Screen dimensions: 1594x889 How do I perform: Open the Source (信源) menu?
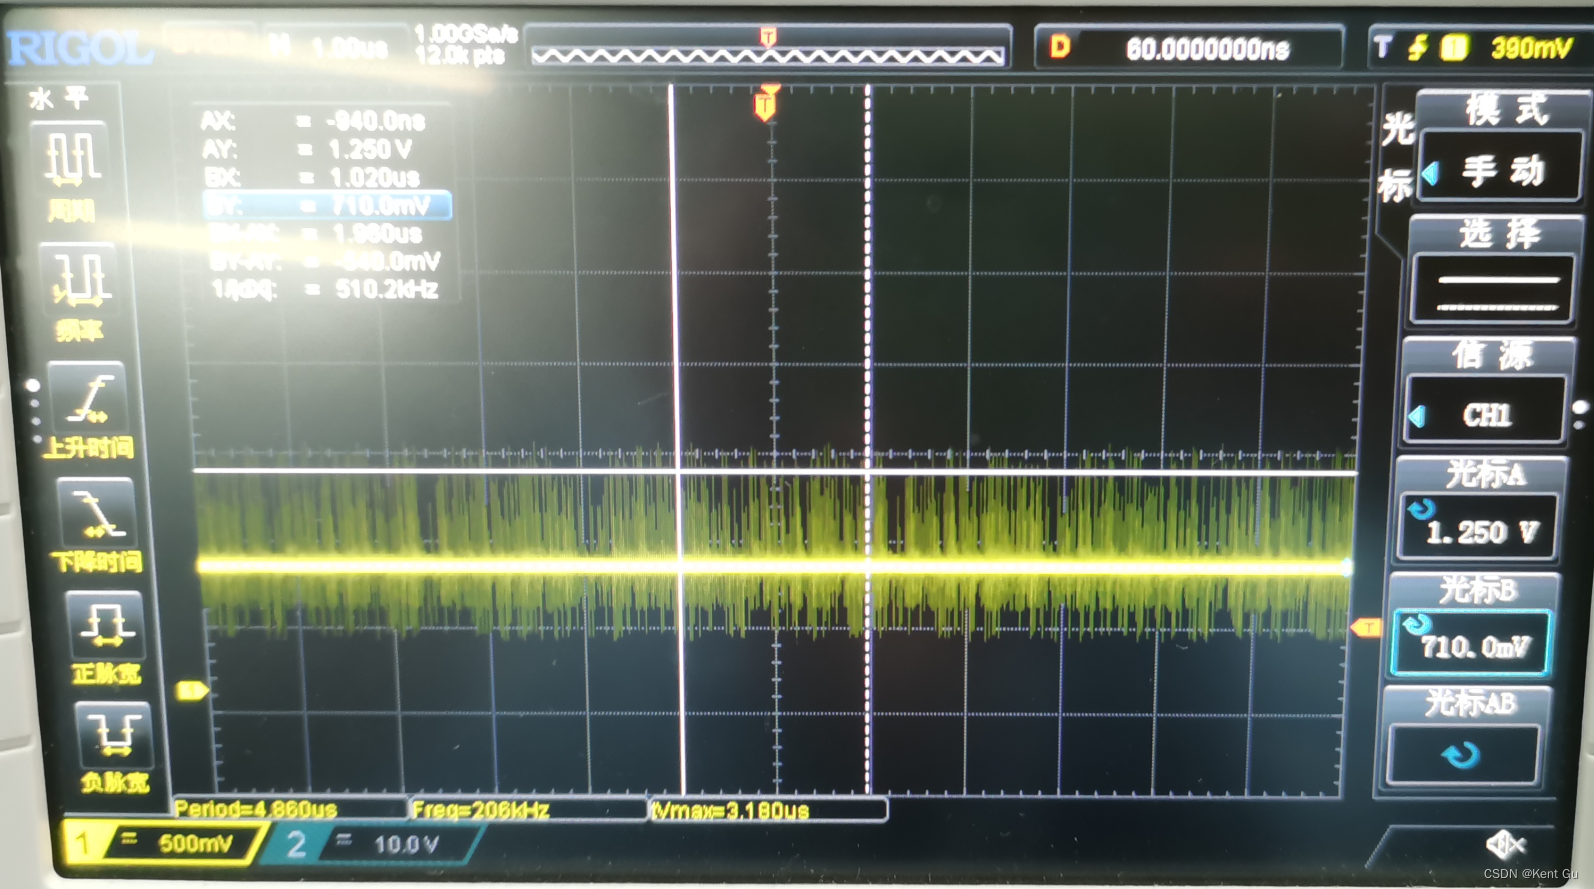[1491, 354]
